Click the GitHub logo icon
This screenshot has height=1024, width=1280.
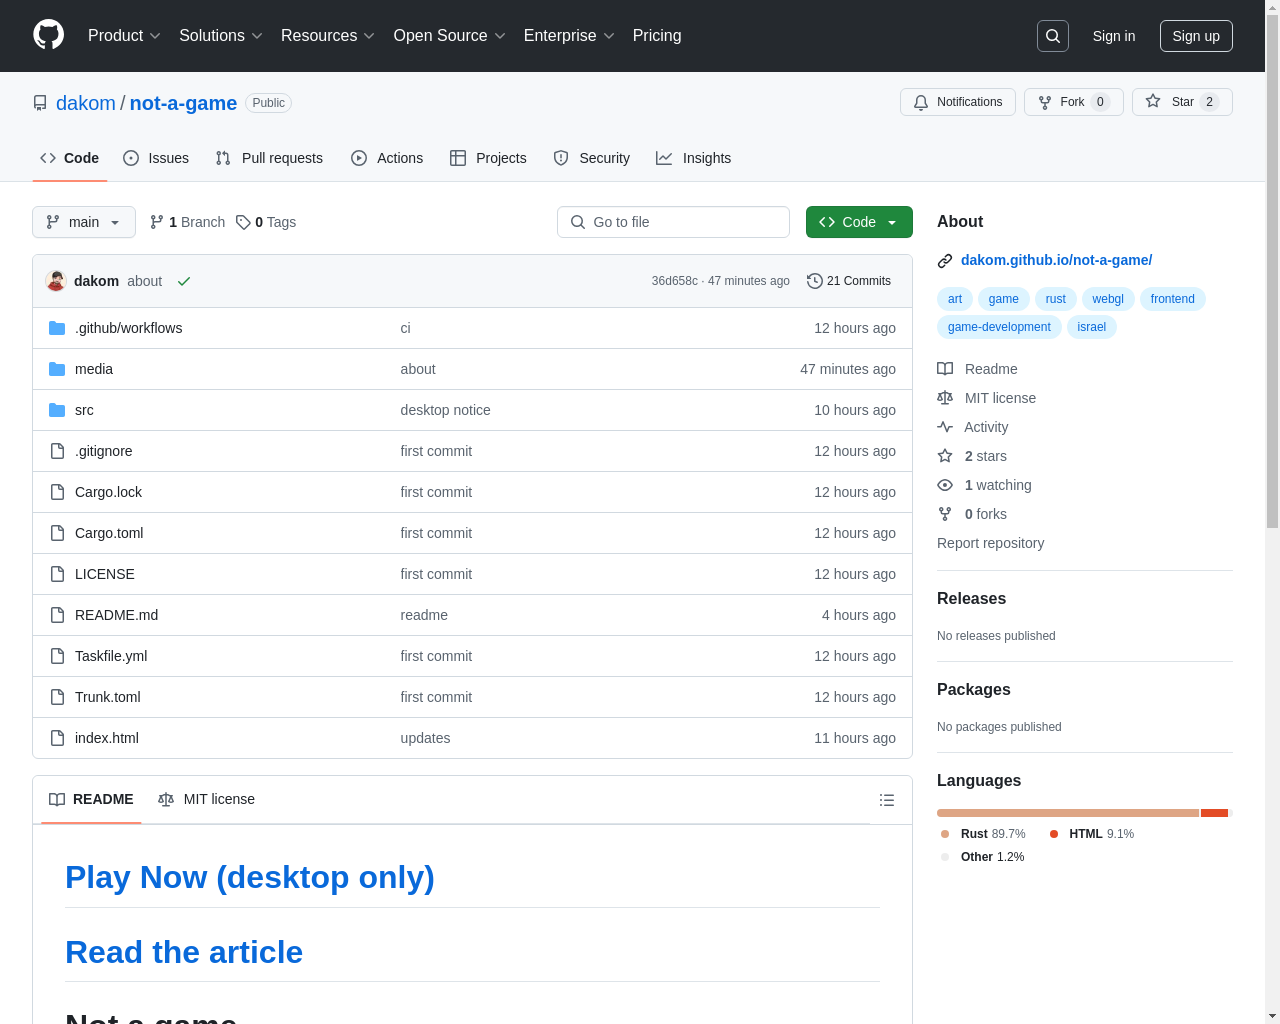pos(49,35)
